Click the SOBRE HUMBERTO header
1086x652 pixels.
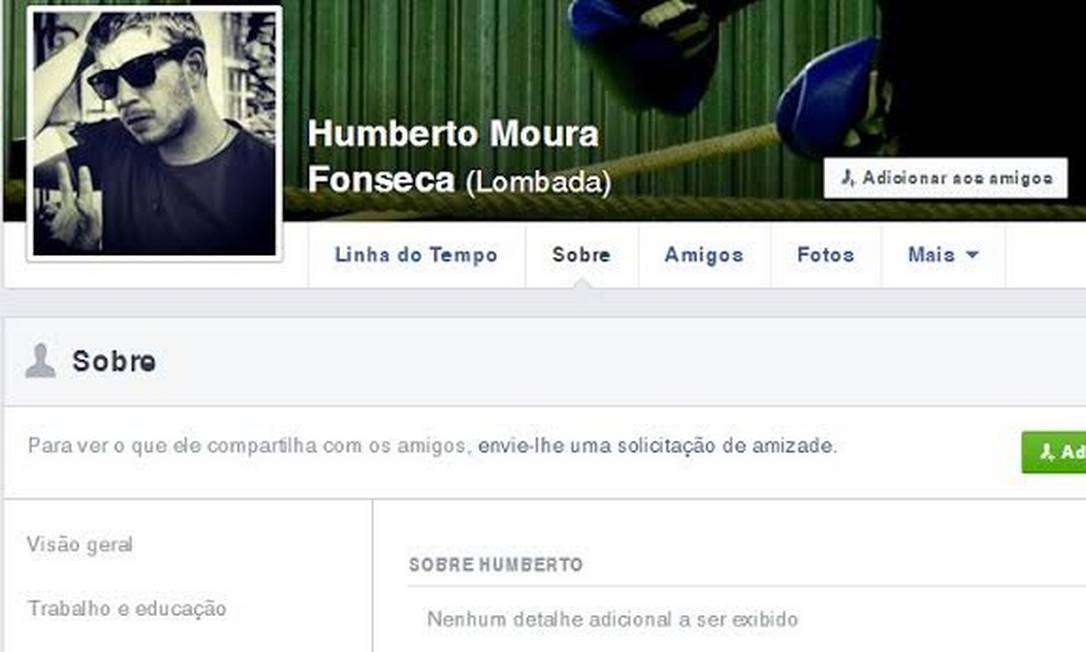[495, 565]
